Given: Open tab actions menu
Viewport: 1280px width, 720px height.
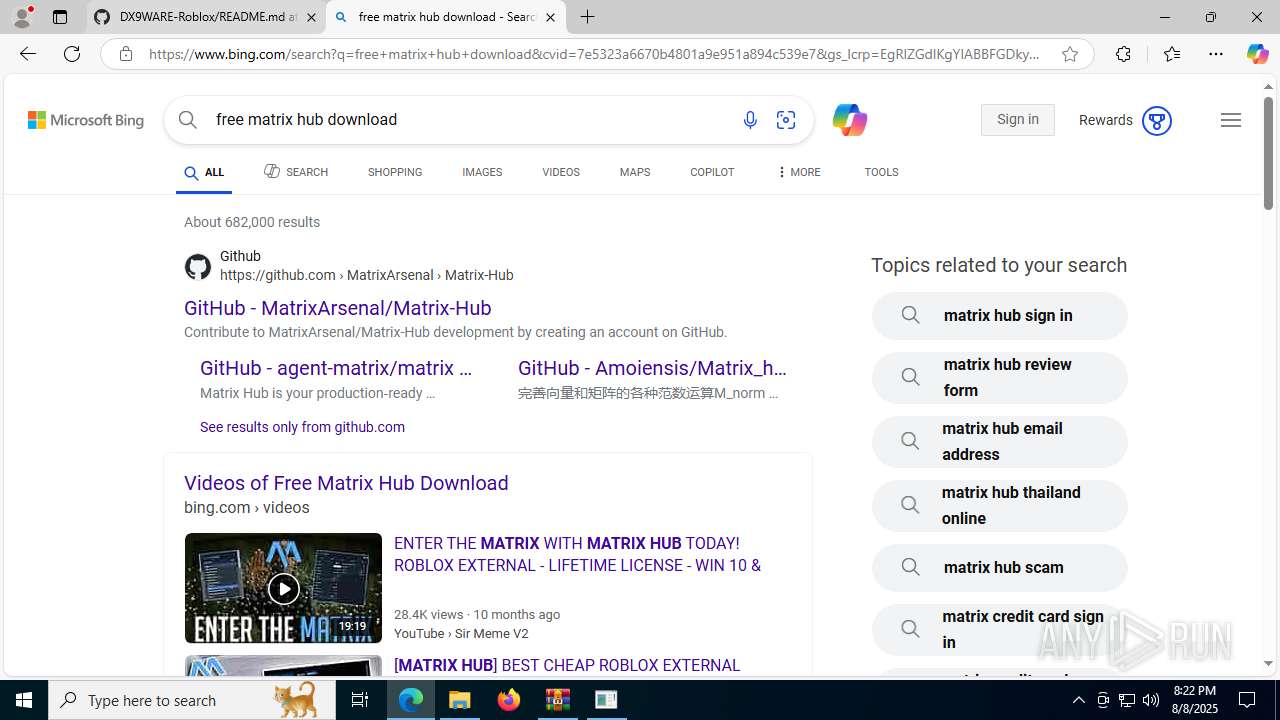Looking at the screenshot, I should 59,17.
